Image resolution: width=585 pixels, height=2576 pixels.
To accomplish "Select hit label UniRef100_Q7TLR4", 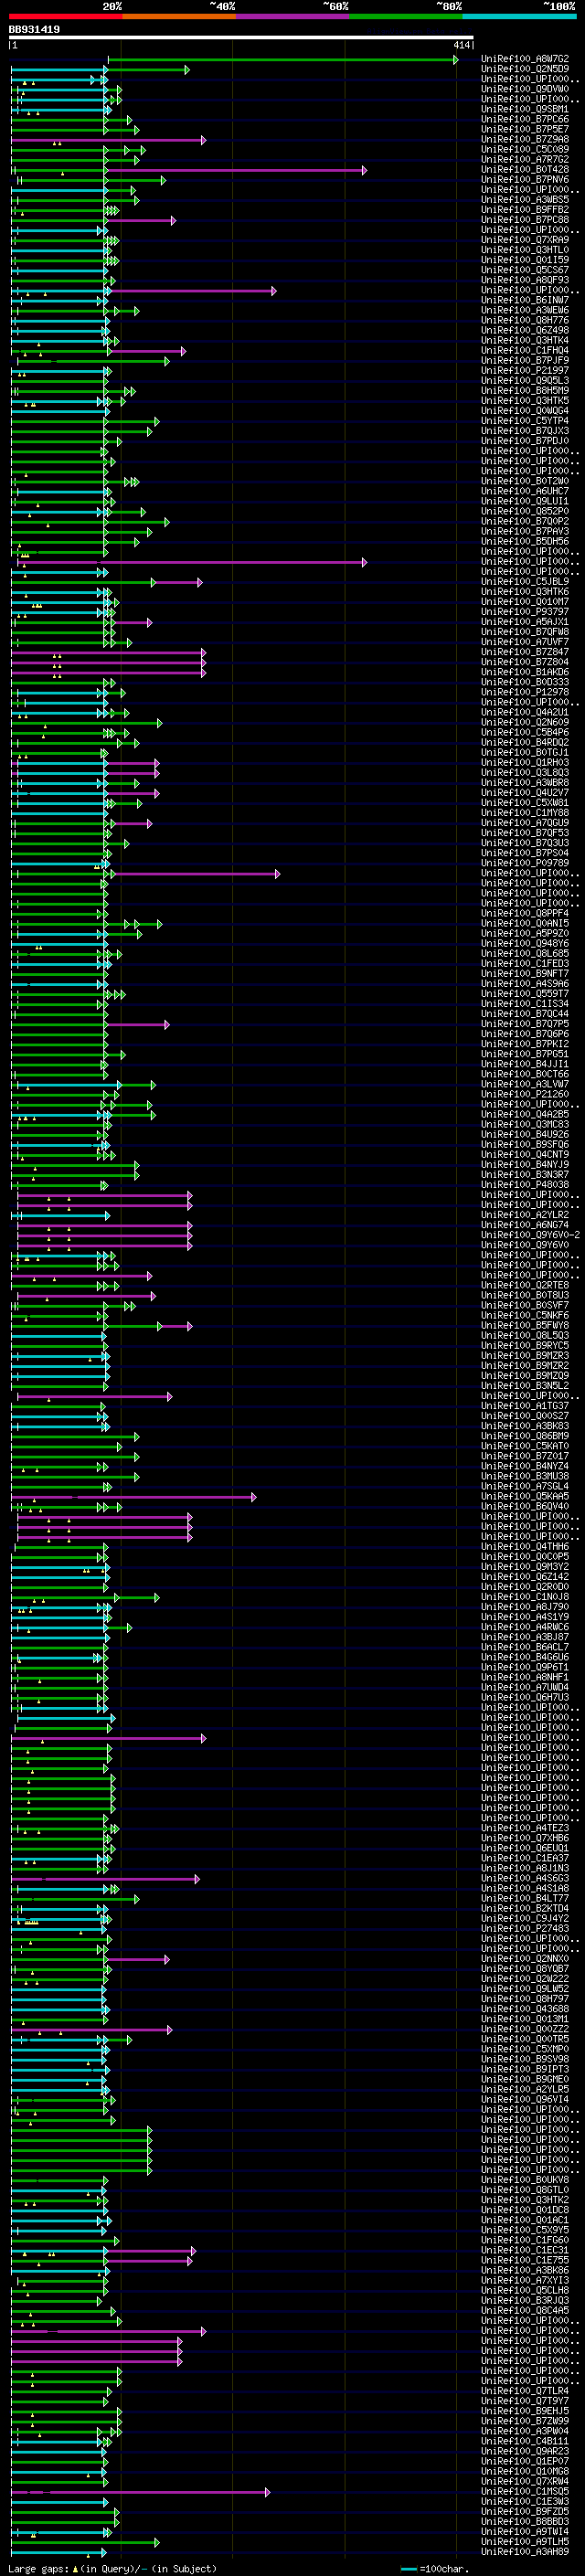I will tap(525, 2390).
